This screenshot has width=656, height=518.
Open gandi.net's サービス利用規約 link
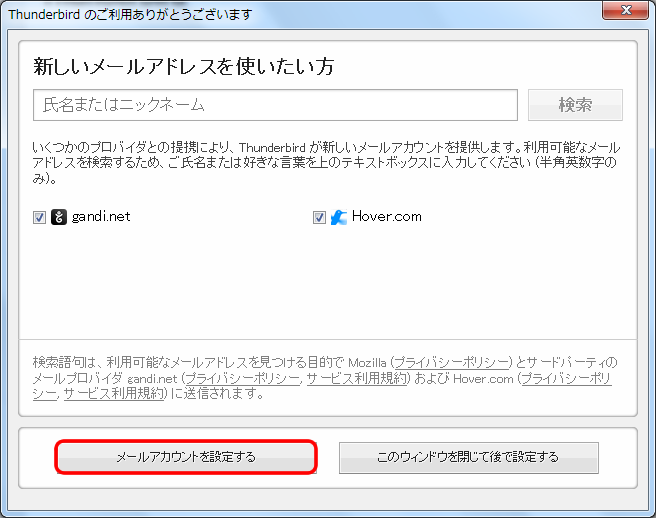click(357, 378)
